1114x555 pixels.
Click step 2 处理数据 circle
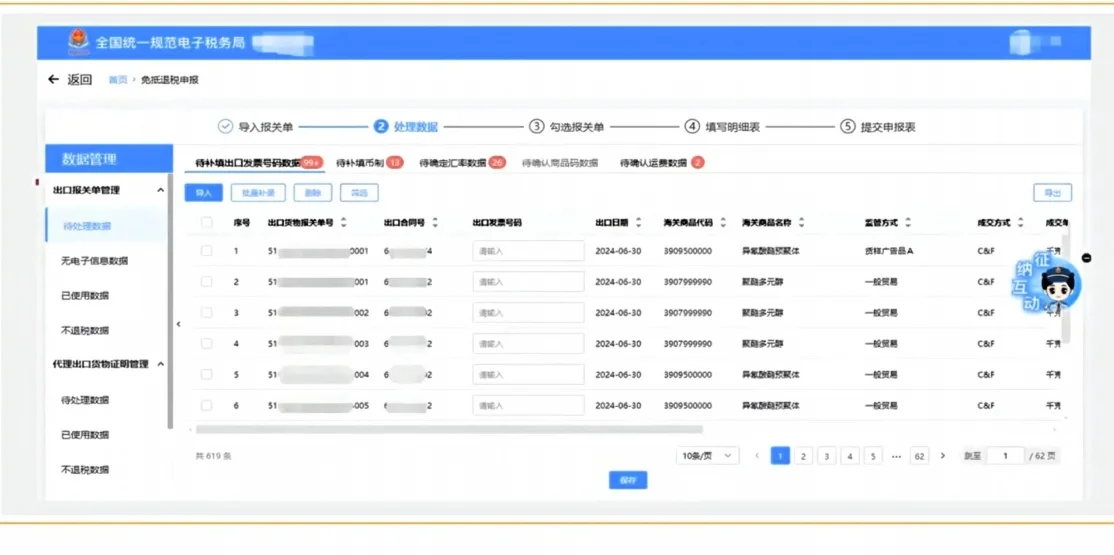tap(381, 126)
